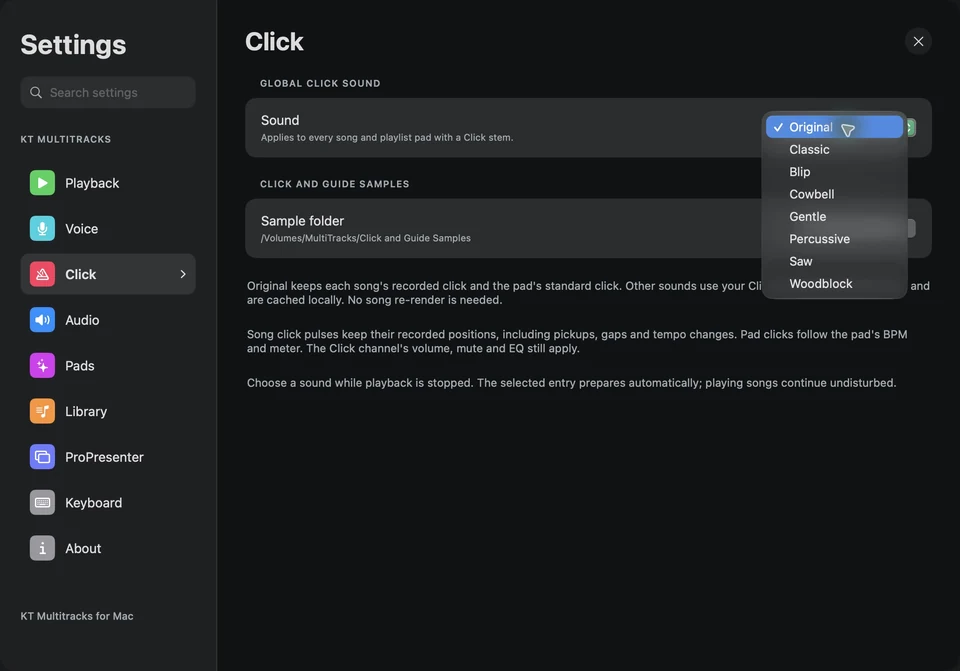This screenshot has height=671, width=960.
Task: Click the Global Click Sound heading
Action: (320, 83)
